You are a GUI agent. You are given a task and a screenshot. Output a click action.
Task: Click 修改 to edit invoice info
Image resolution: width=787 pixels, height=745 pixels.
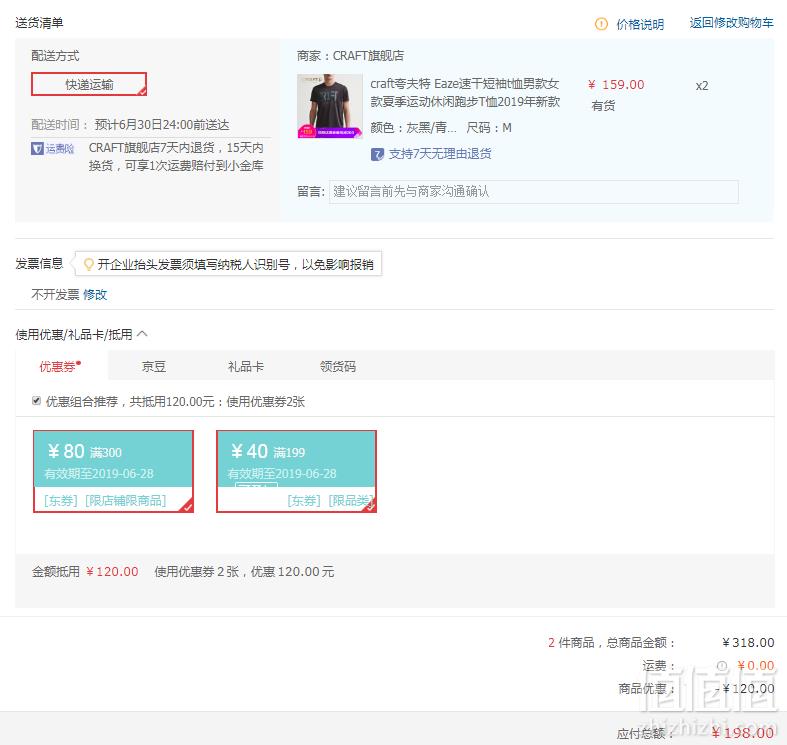point(95,295)
